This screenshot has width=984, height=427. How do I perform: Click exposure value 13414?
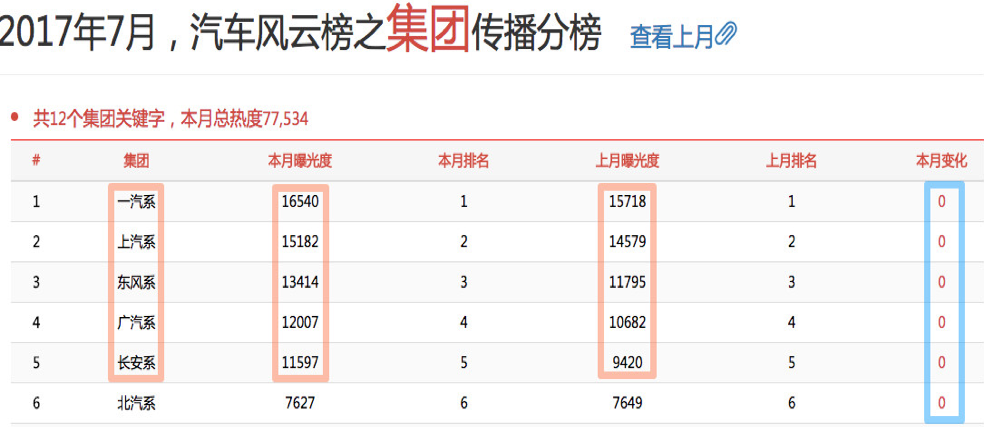coord(300,282)
